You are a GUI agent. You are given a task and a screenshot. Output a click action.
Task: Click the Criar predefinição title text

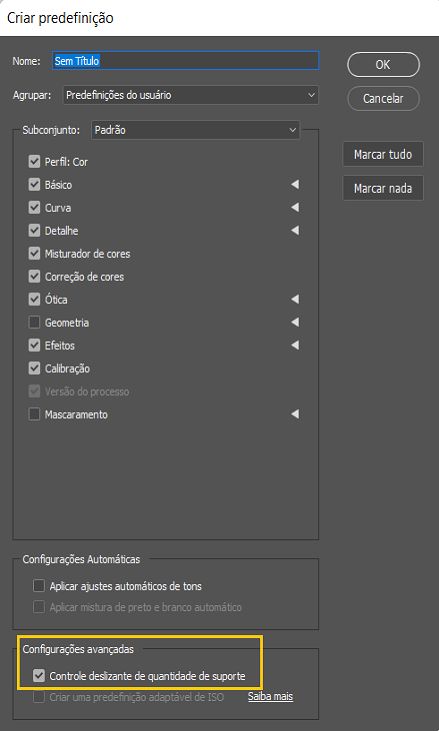click(60, 19)
